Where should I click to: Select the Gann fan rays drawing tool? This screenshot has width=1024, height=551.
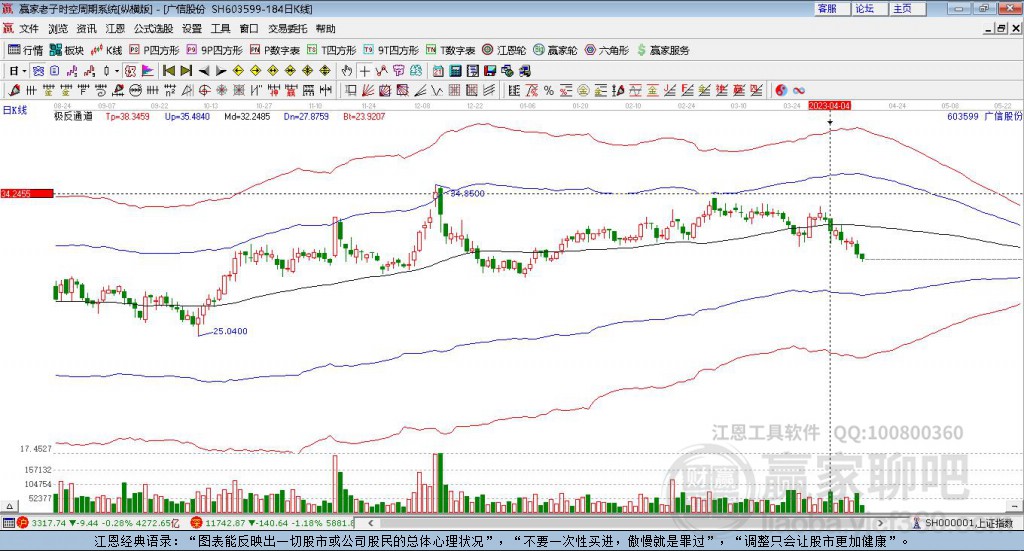click(x=366, y=90)
